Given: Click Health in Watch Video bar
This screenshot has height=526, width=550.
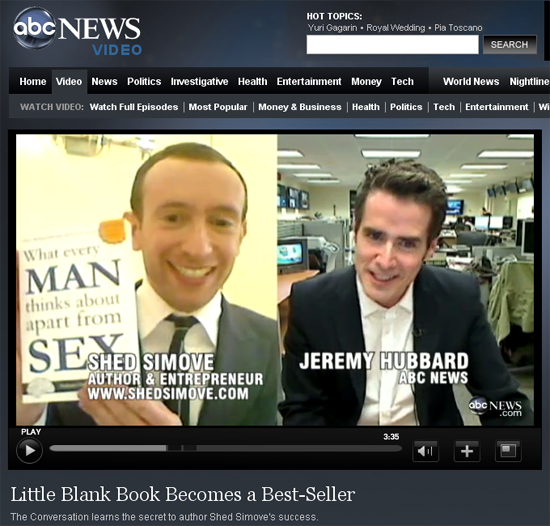Looking at the screenshot, I should [366, 107].
